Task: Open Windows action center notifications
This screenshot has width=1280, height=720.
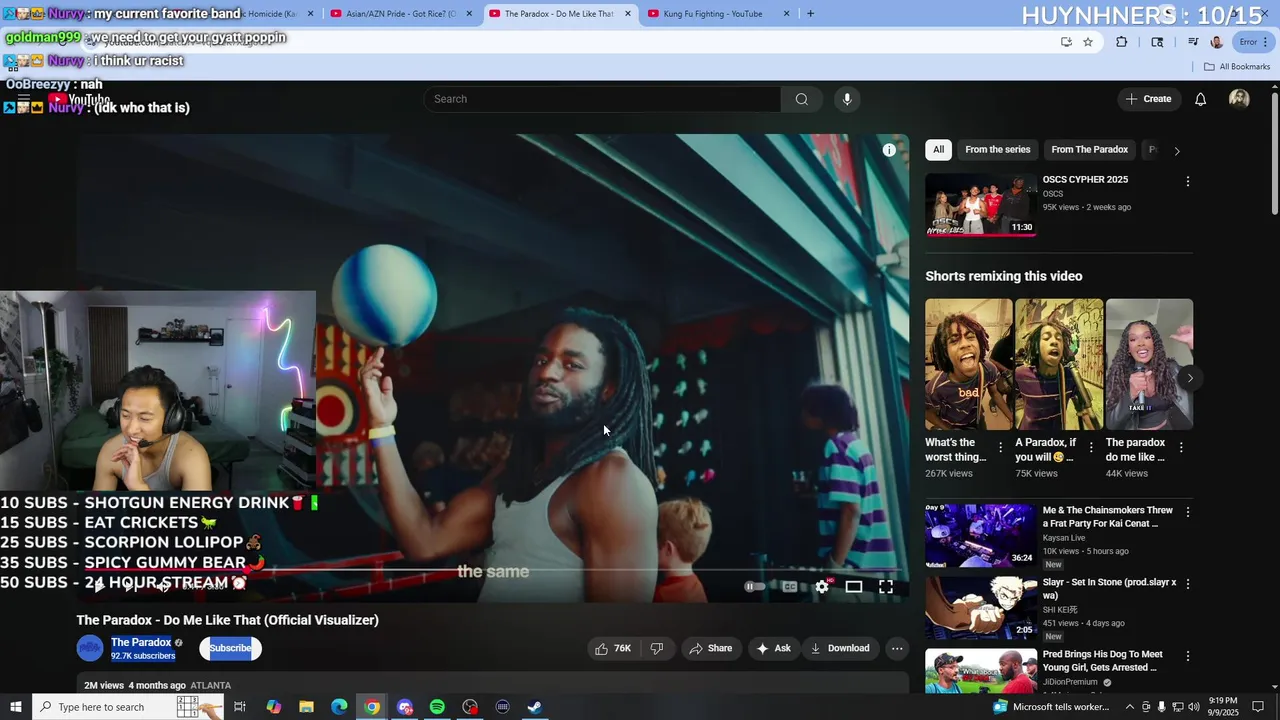Action: pos(1259,707)
